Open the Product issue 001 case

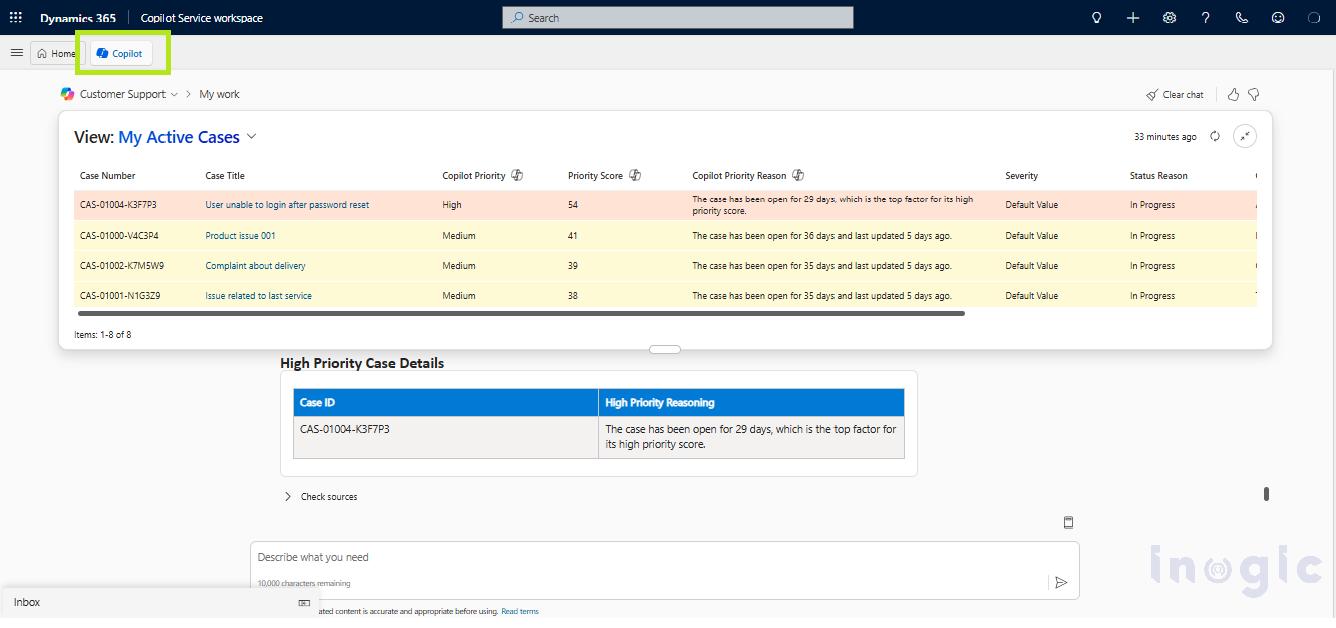pos(240,236)
